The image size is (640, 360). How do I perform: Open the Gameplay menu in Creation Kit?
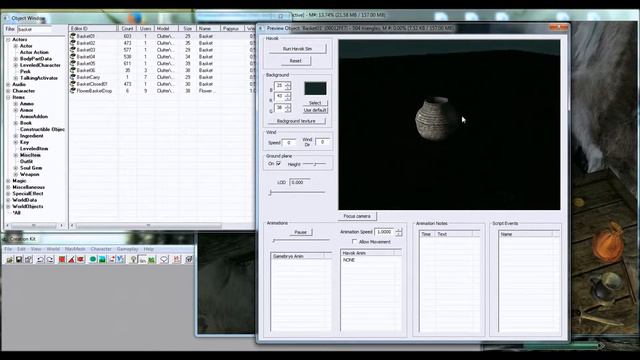point(127,249)
